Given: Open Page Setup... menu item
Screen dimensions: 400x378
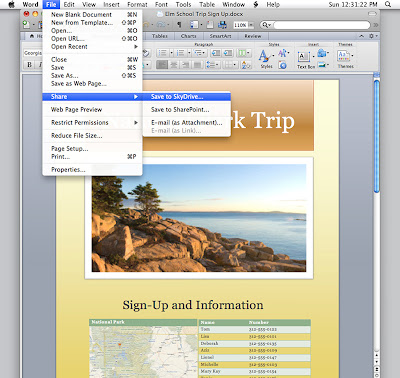Looking at the screenshot, I should tap(92, 149).
